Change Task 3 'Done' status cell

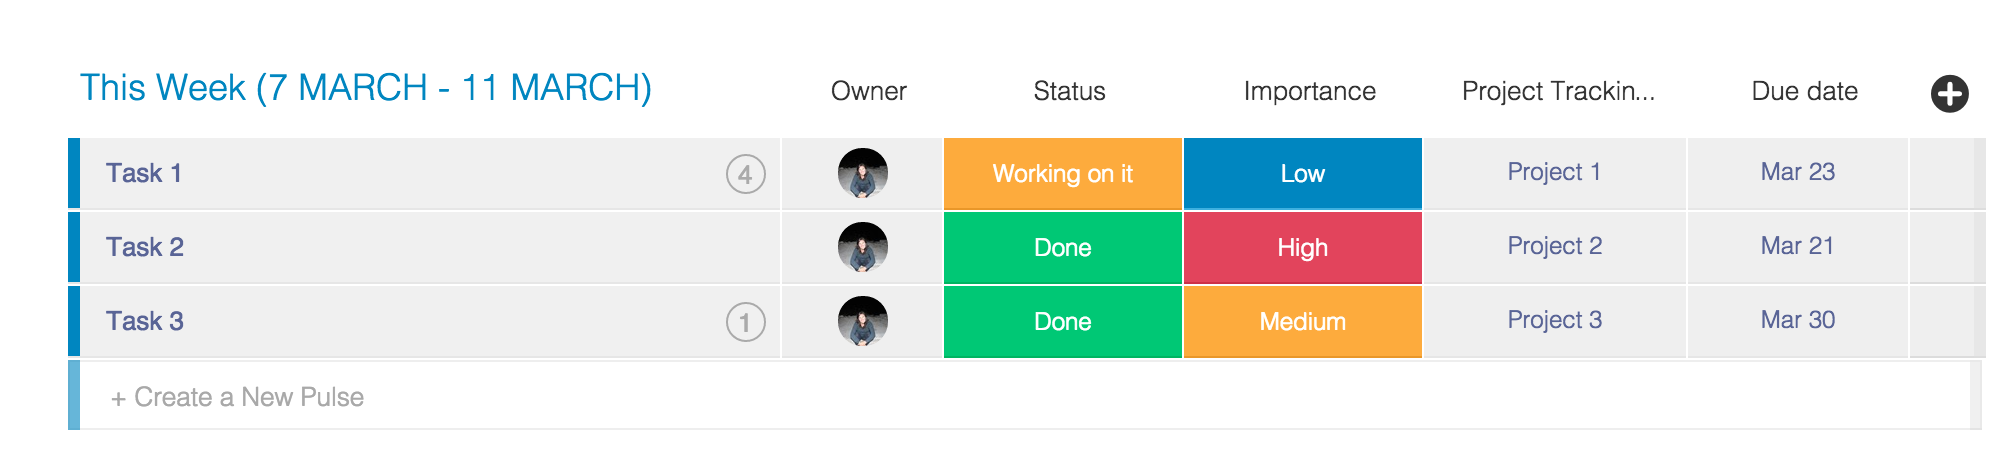(1063, 322)
